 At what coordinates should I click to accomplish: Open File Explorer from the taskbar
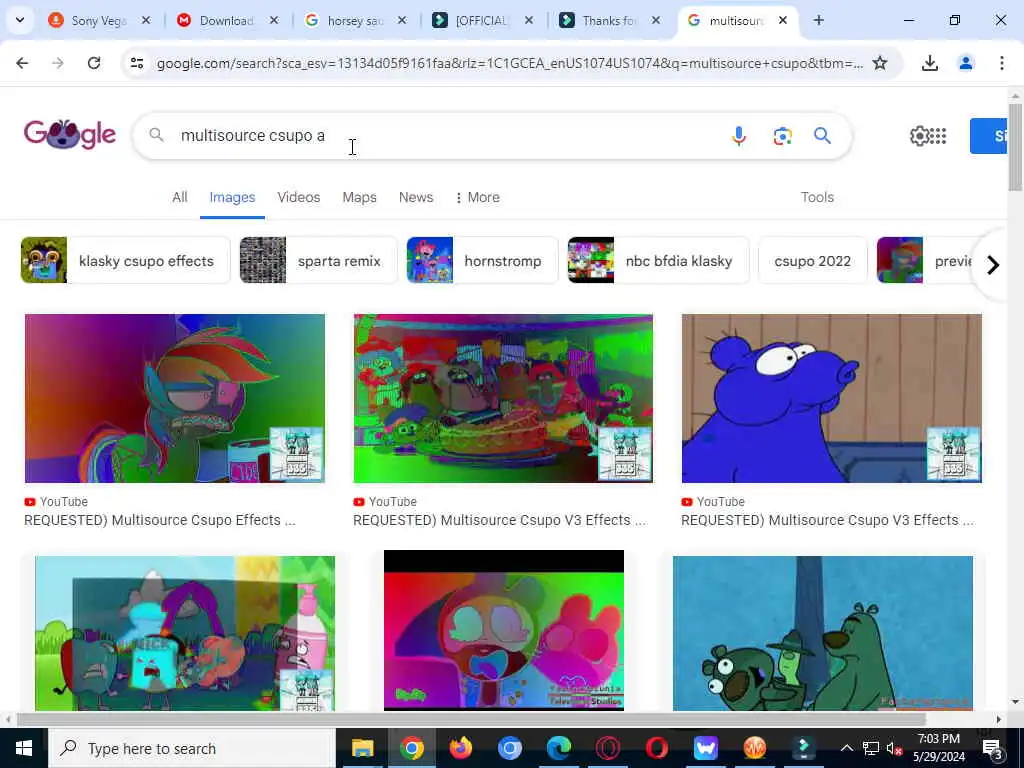[x=362, y=748]
